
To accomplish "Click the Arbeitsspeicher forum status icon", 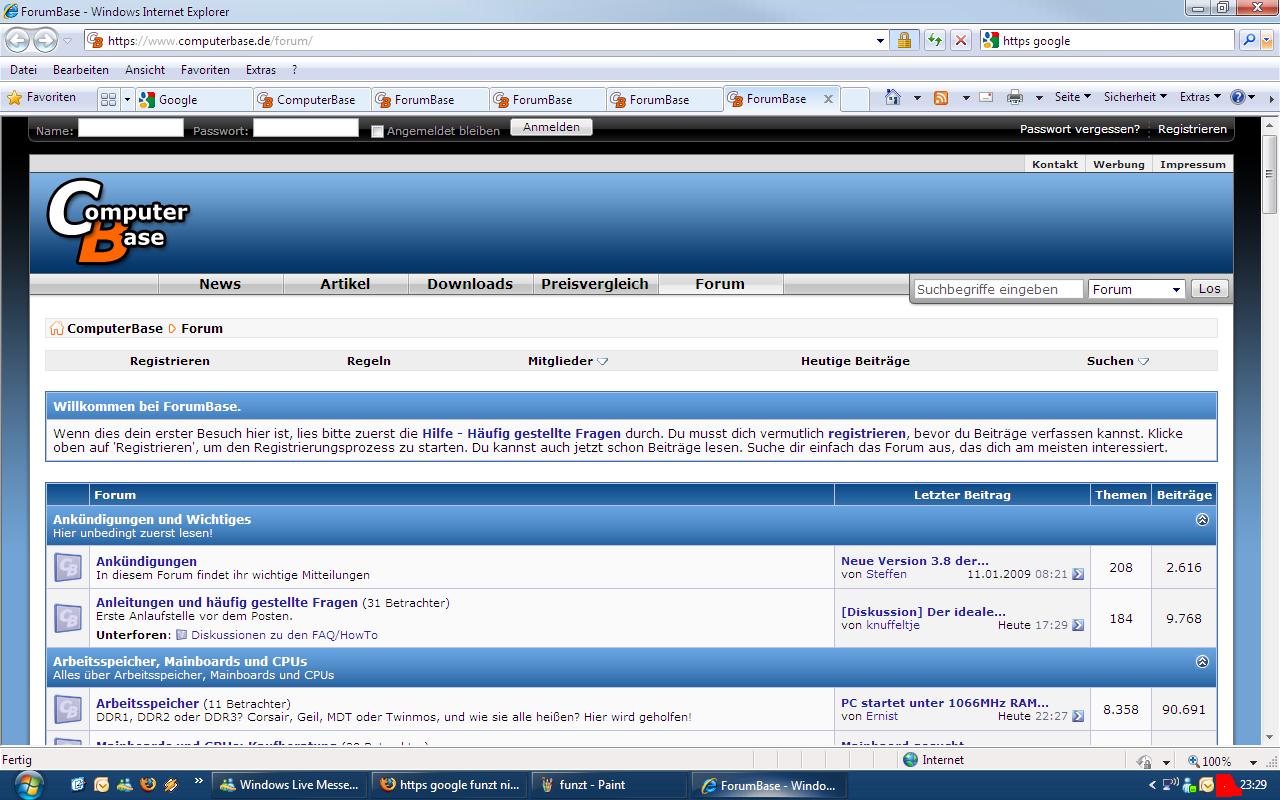I will click(68, 709).
